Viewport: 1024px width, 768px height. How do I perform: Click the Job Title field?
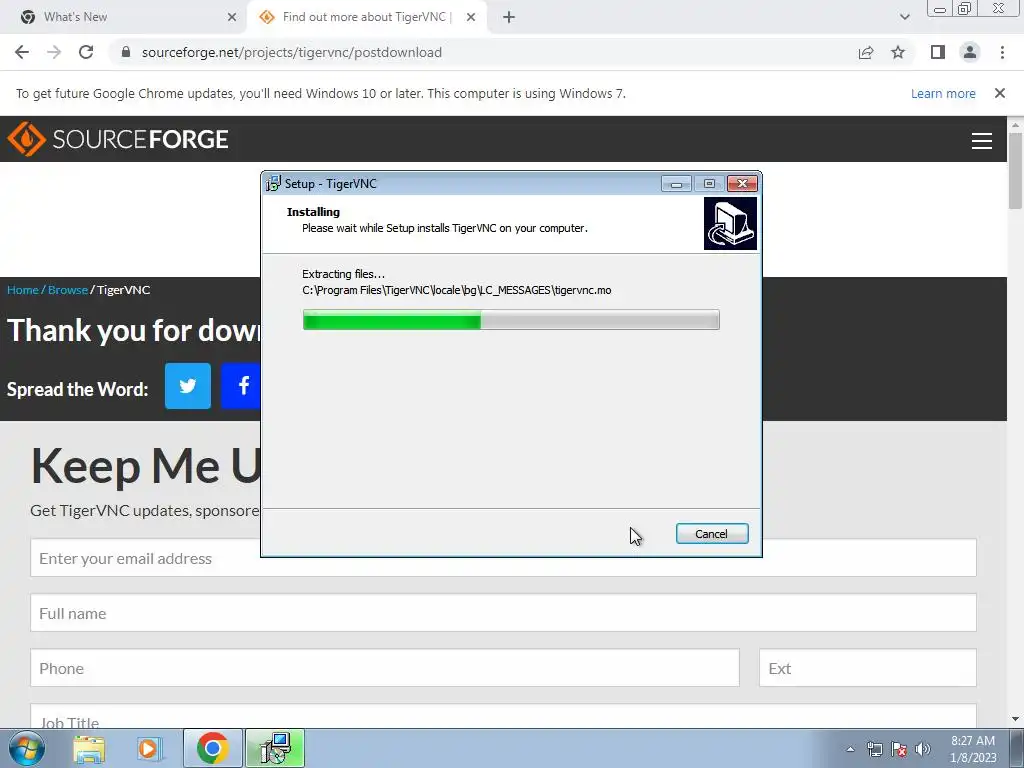(503, 716)
